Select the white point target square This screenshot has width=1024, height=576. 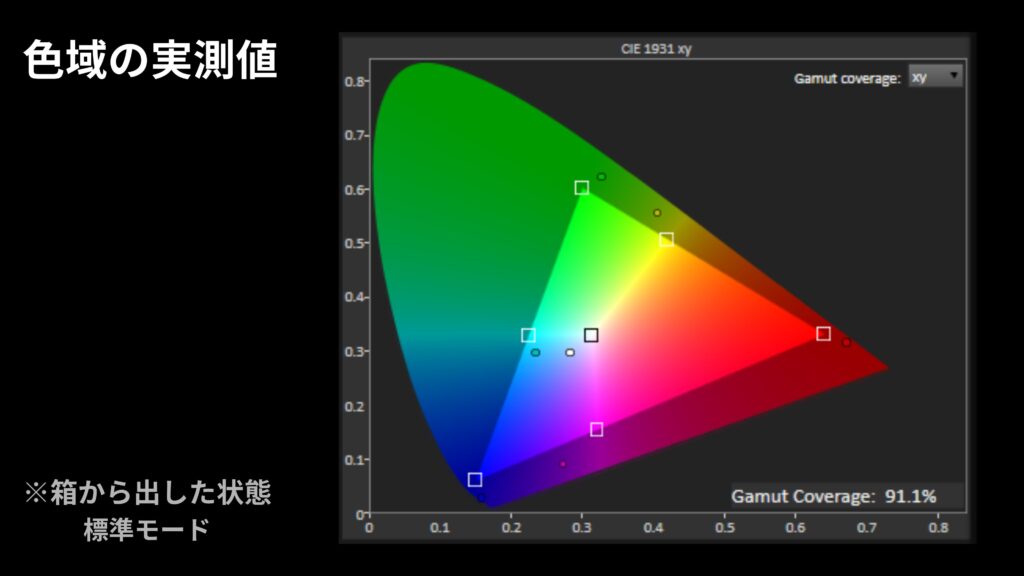(591, 335)
